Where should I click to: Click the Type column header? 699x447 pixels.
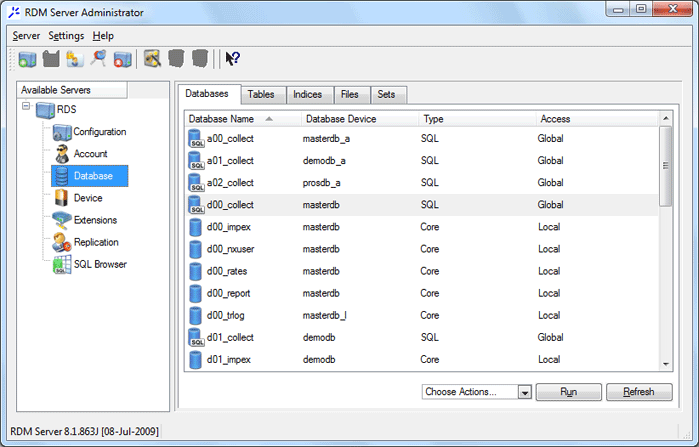click(477, 119)
